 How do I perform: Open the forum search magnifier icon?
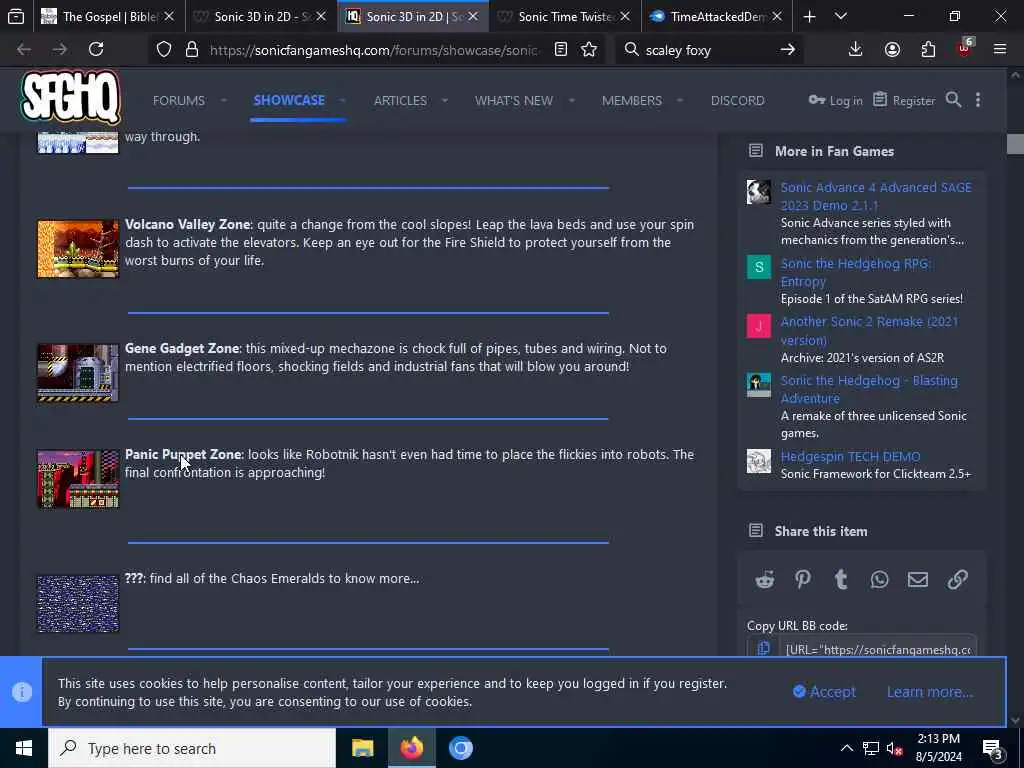point(953,100)
